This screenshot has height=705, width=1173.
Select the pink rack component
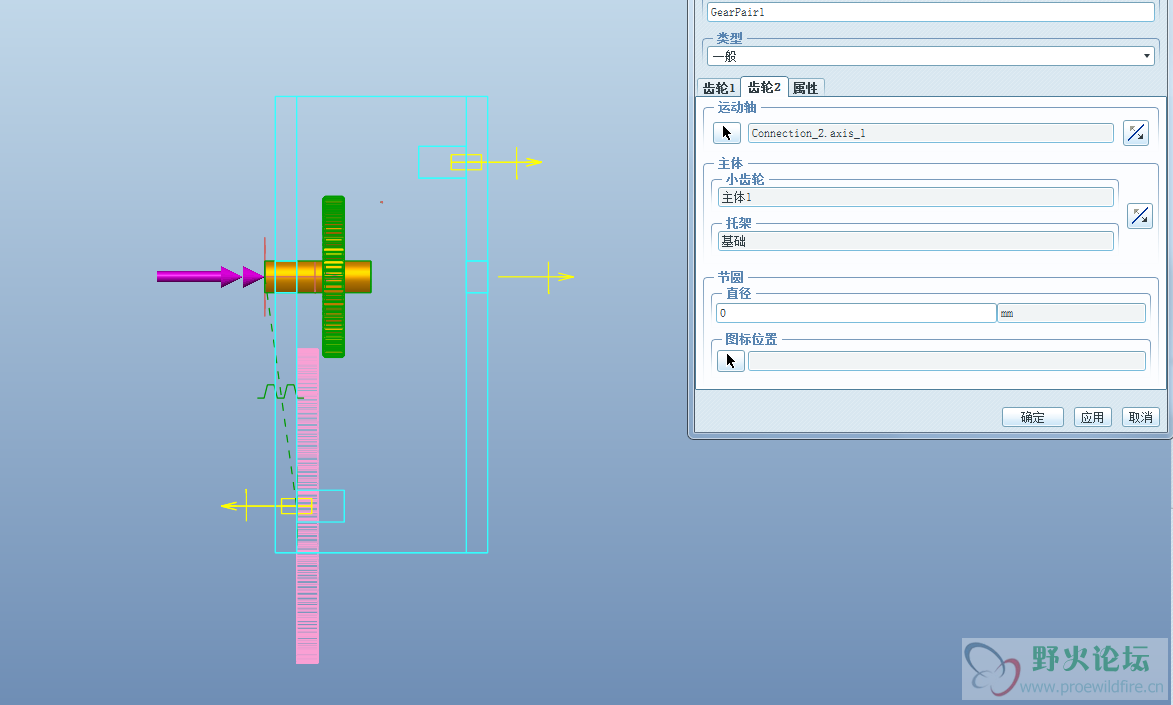pos(307,600)
